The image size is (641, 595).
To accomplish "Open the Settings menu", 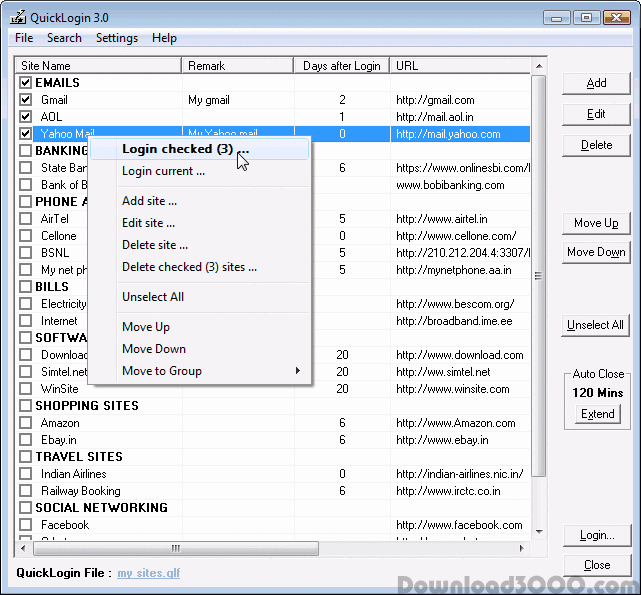I will point(117,38).
